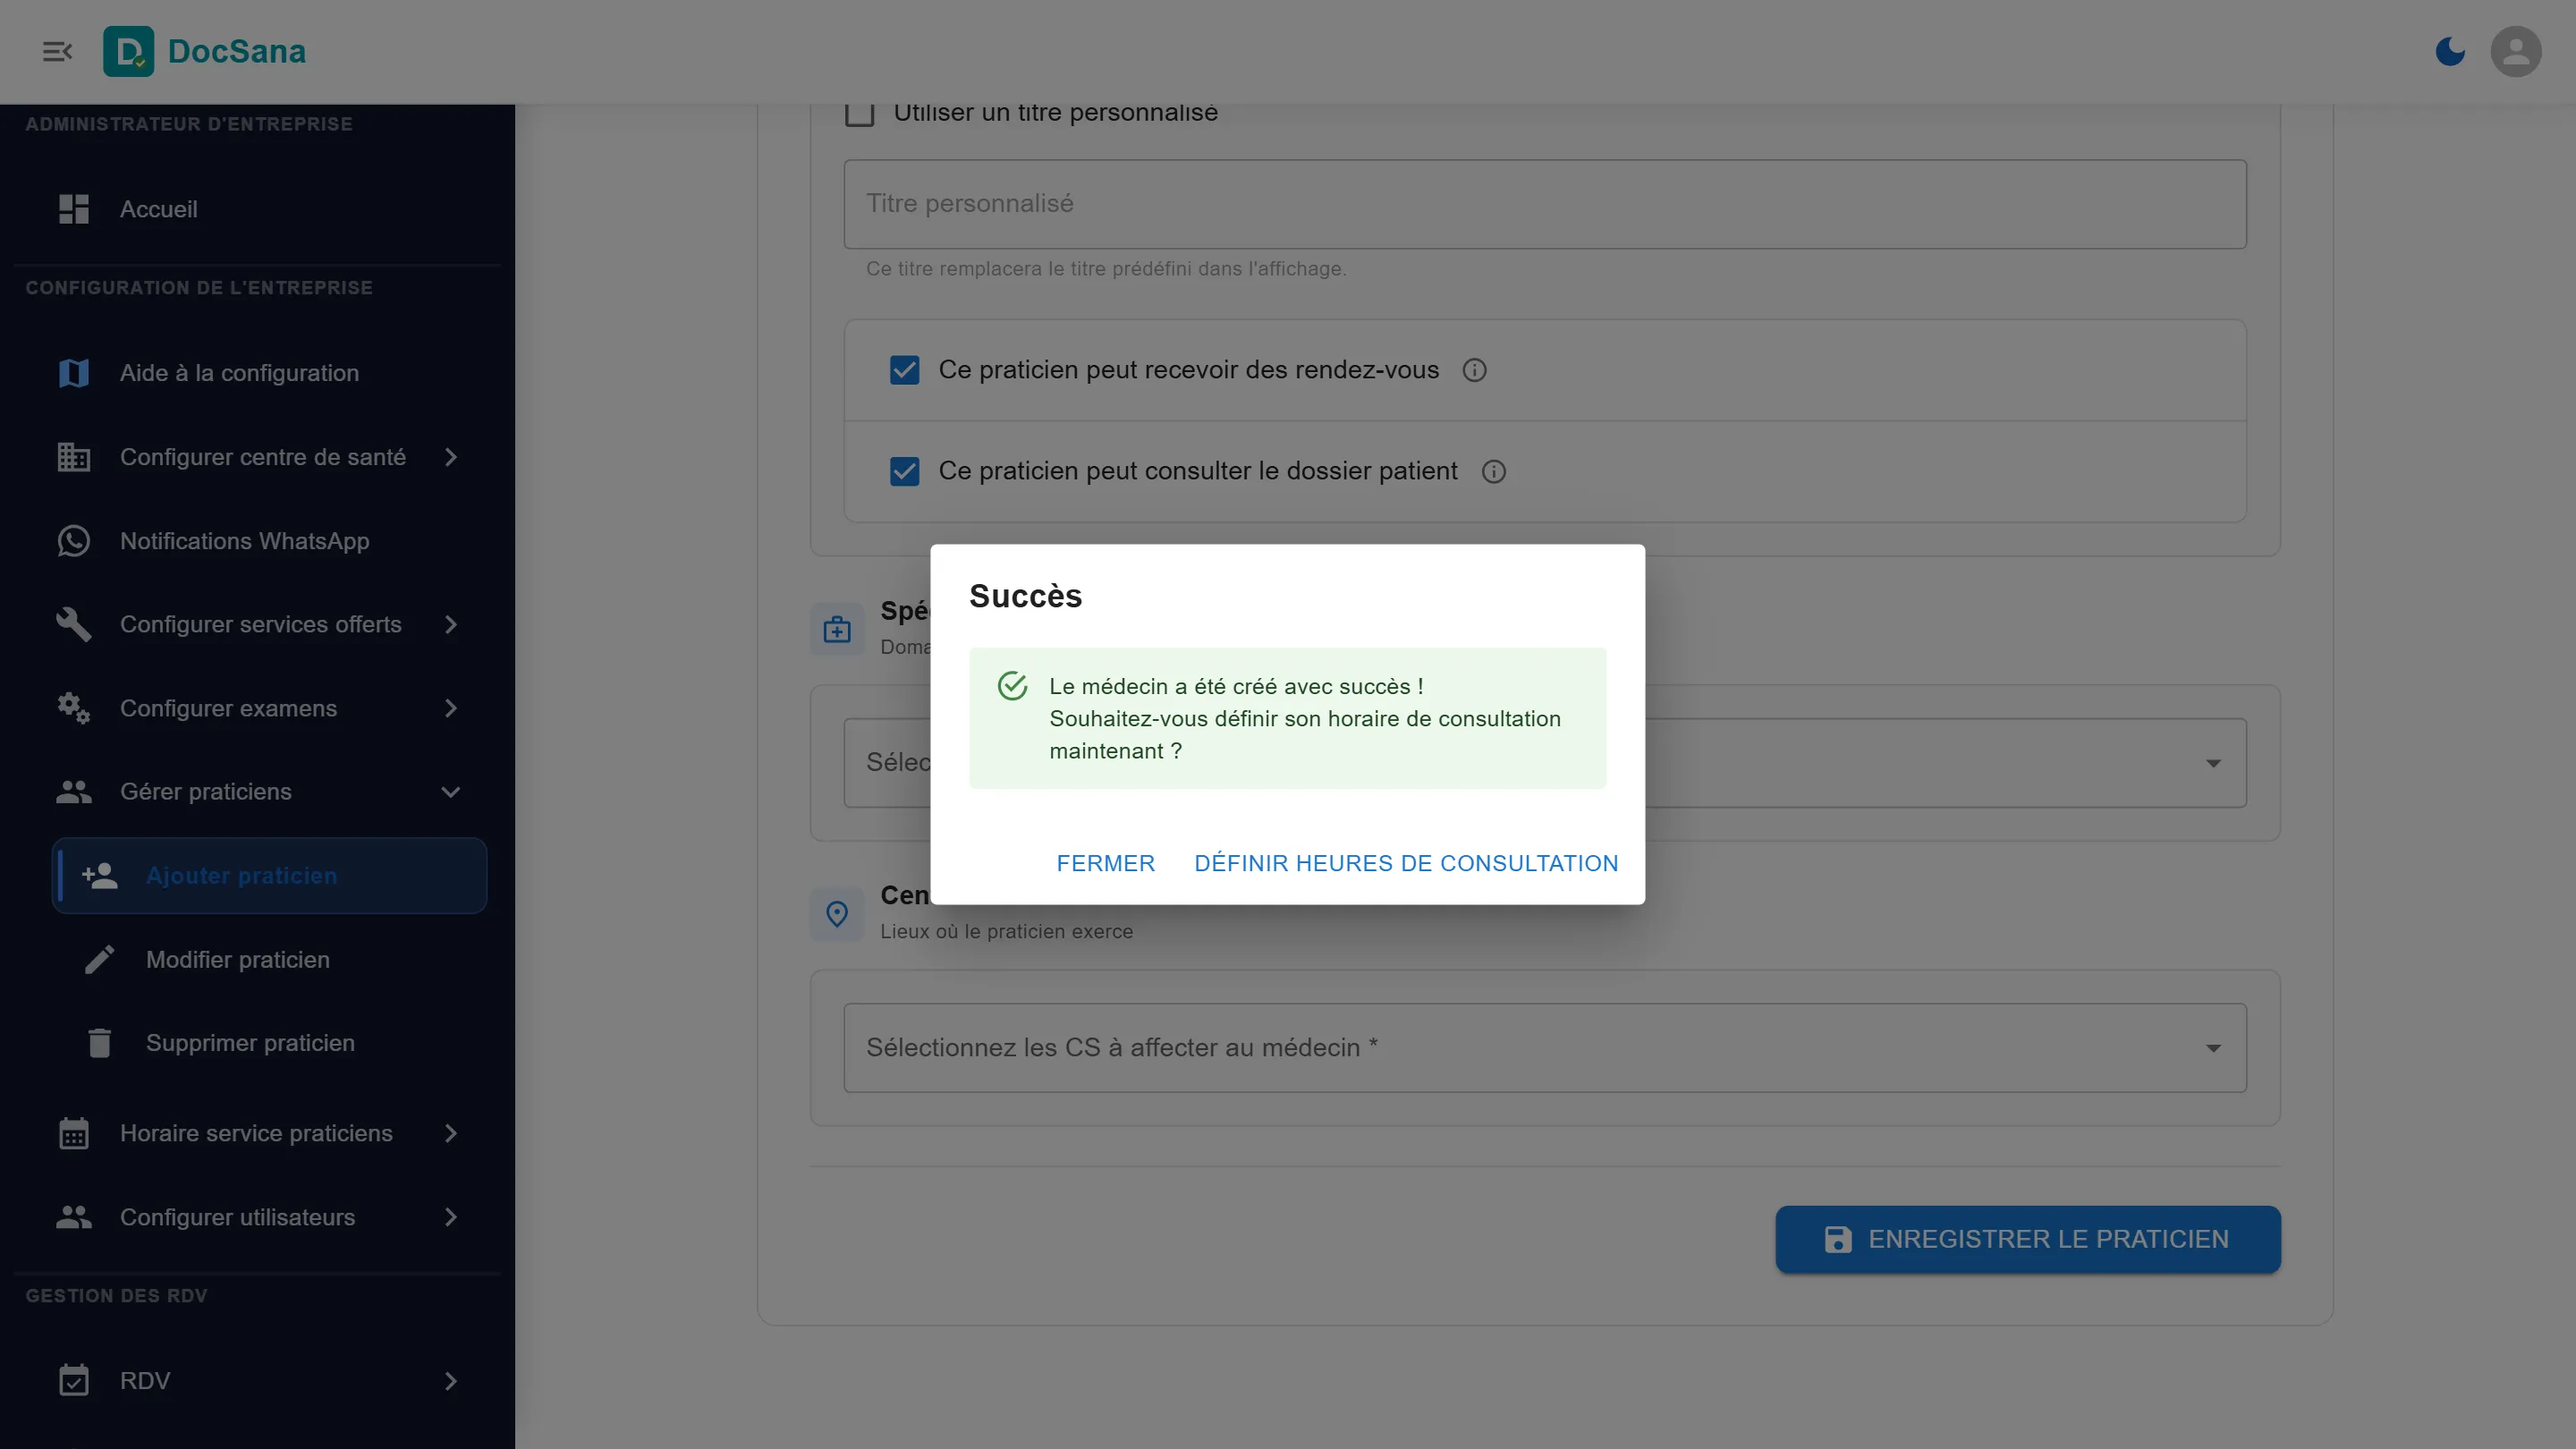The height and width of the screenshot is (1449, 2576).
Task: Click the DocSana logo icon
Action: pos(128,51)
